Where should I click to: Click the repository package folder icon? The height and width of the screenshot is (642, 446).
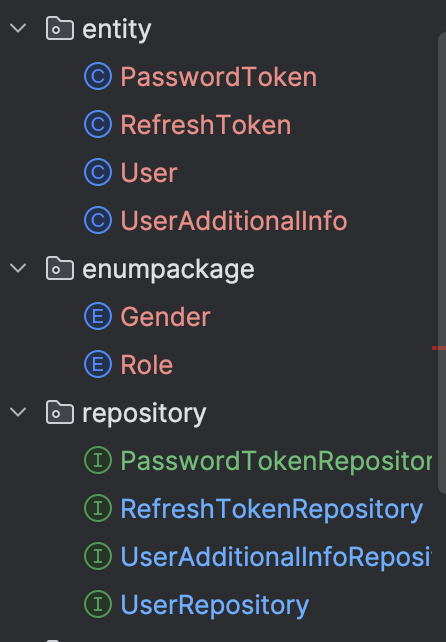point(60,412)
